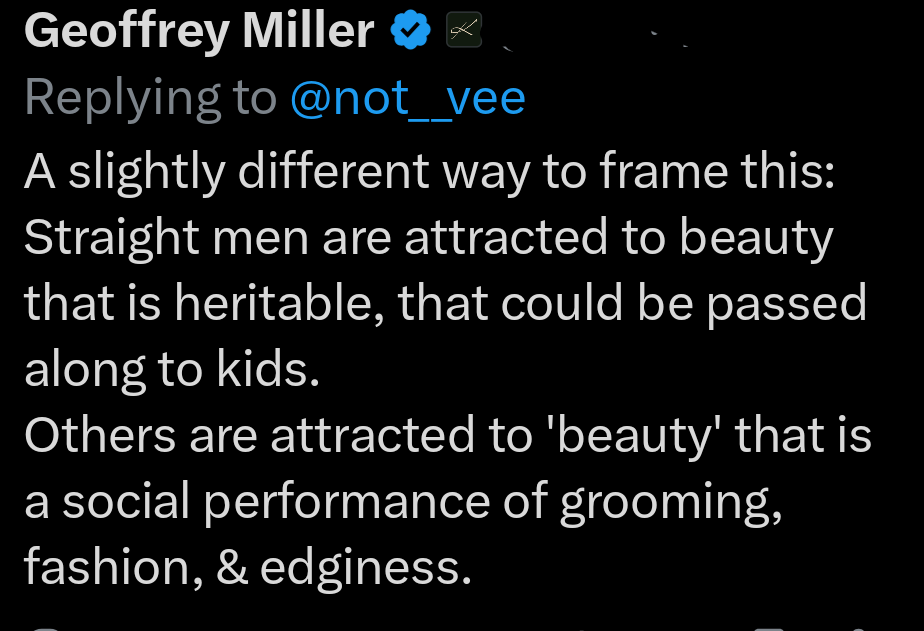
Task: Click the view count indicator on the action bar
Action: pyautogui.click(x=580, y=628)
